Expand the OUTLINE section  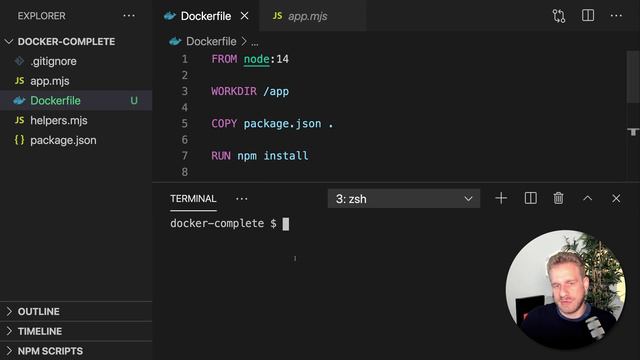click(76, 311)
